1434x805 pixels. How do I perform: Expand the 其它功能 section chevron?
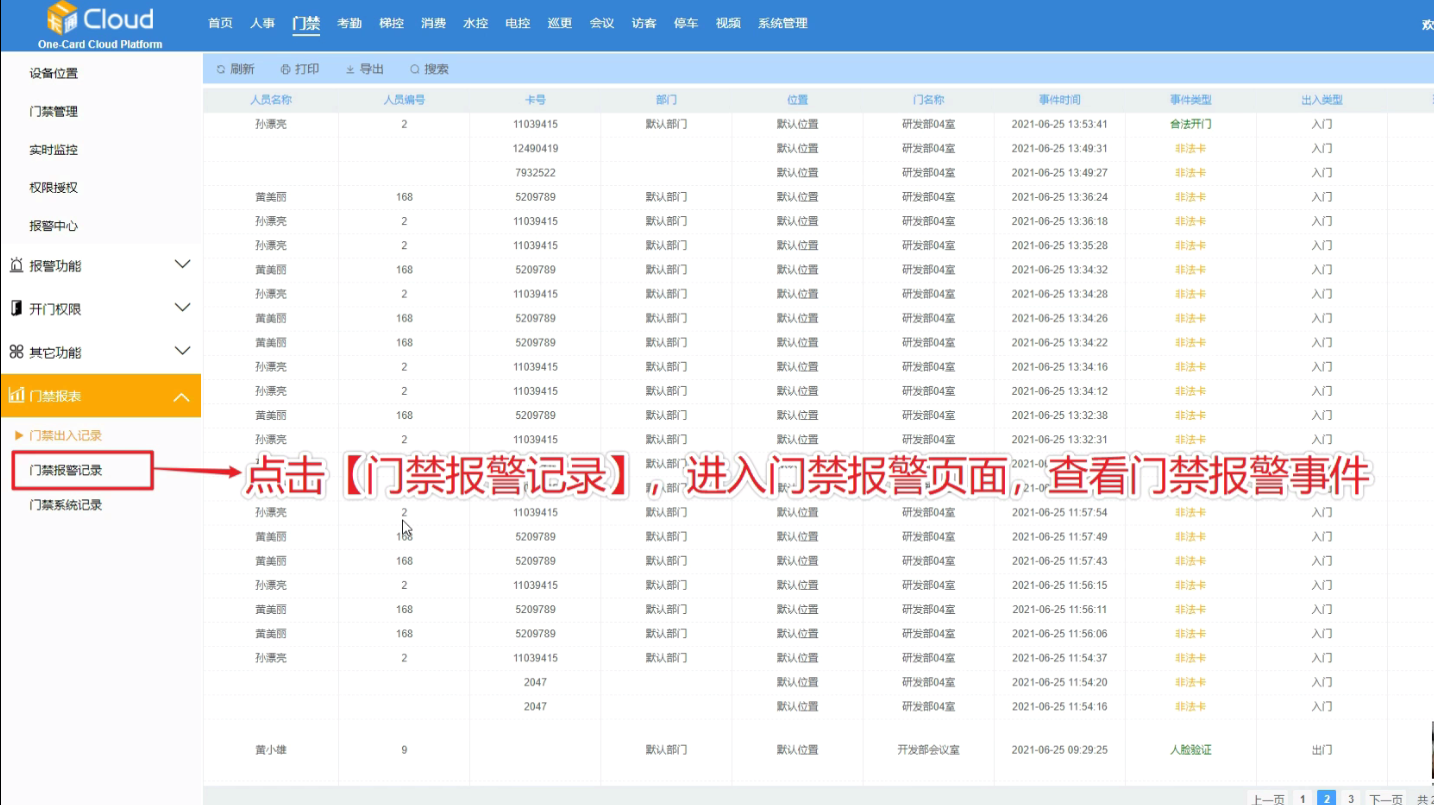[182, 352]
